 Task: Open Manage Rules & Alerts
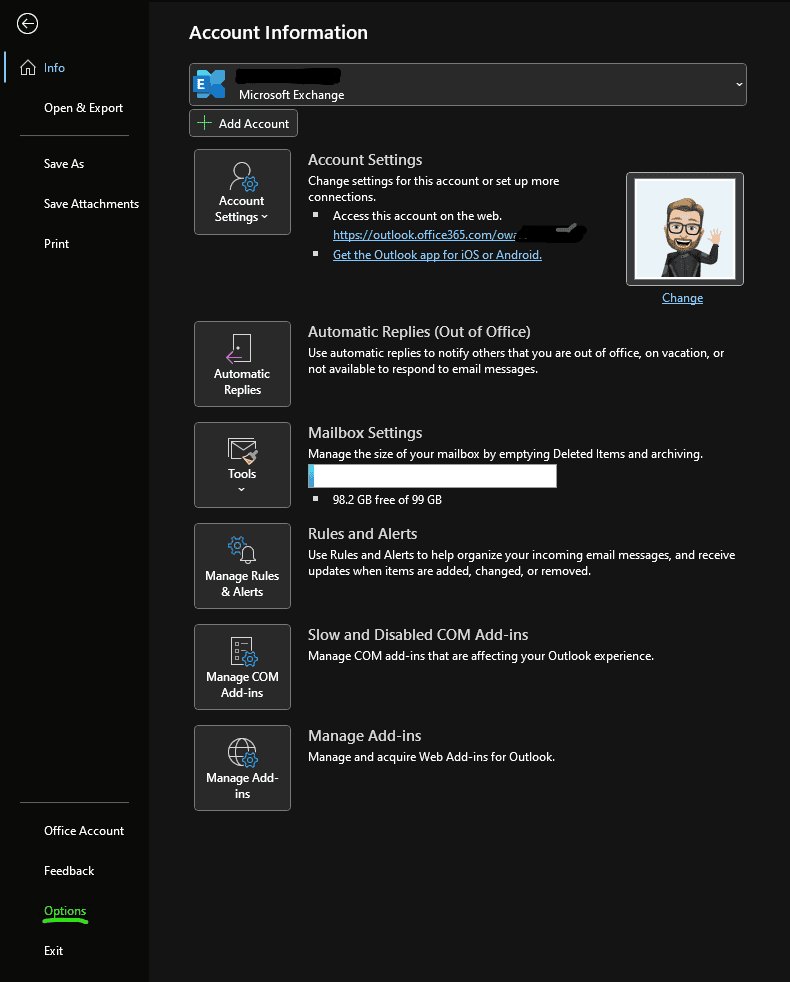242,566
